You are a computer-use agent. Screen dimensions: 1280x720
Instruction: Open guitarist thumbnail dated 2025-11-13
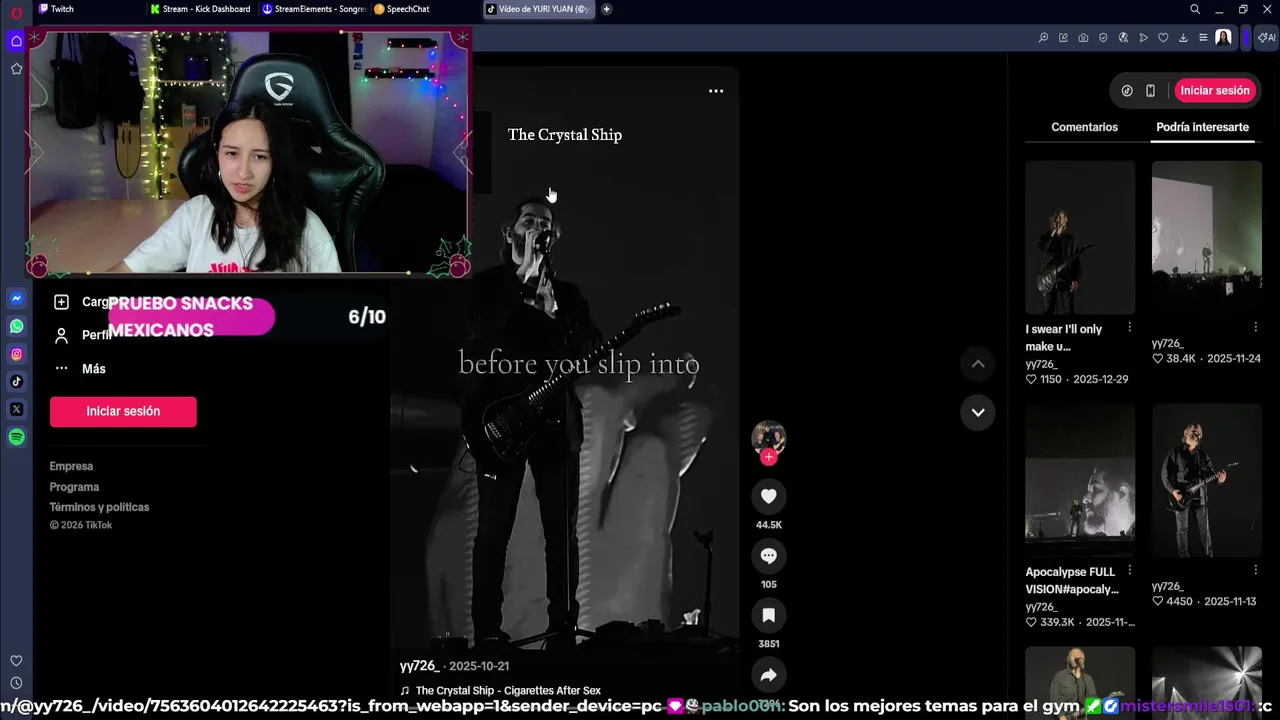(1207, 480)
